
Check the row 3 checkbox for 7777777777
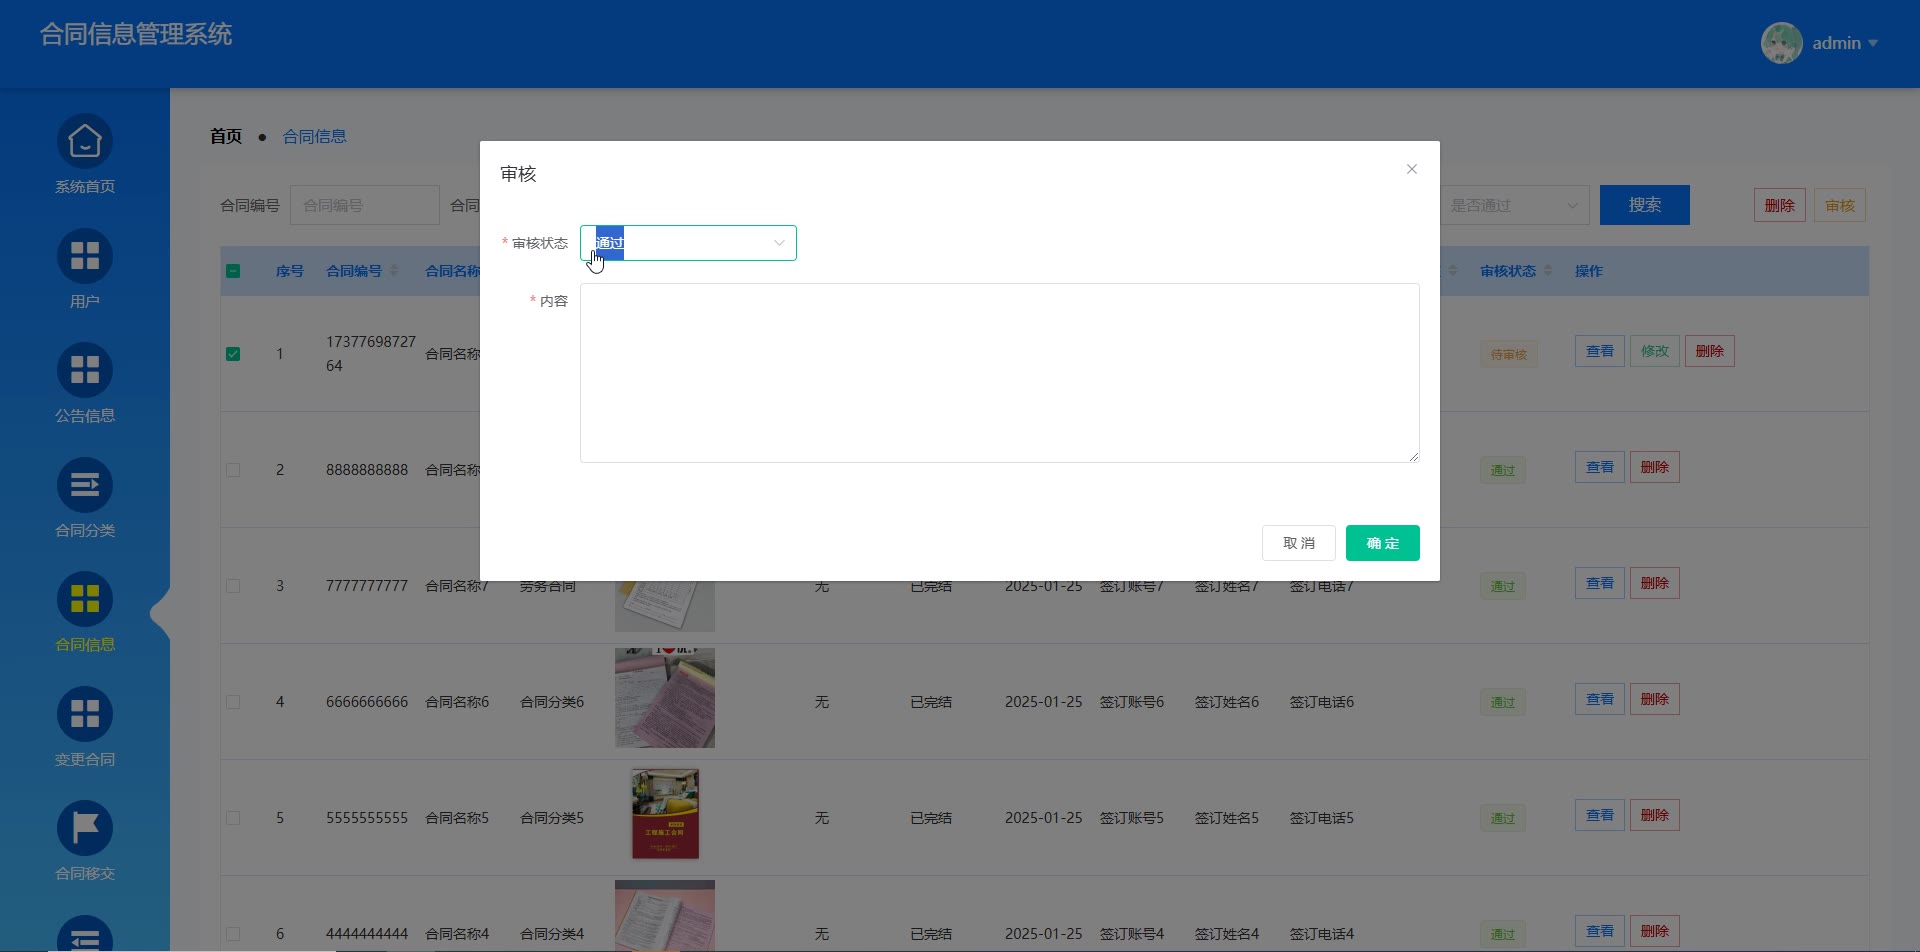(x=233, y=586)
